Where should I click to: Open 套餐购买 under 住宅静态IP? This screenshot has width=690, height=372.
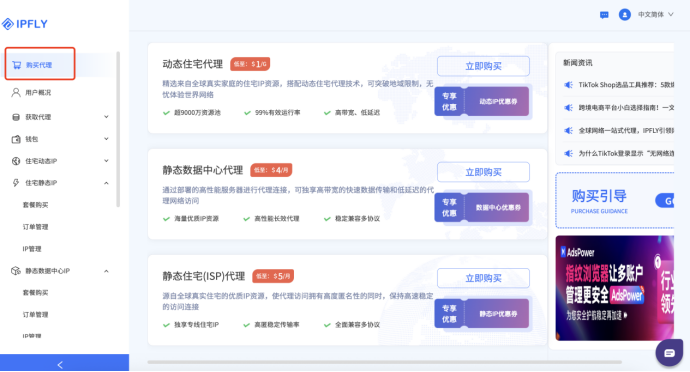[36, 205]
